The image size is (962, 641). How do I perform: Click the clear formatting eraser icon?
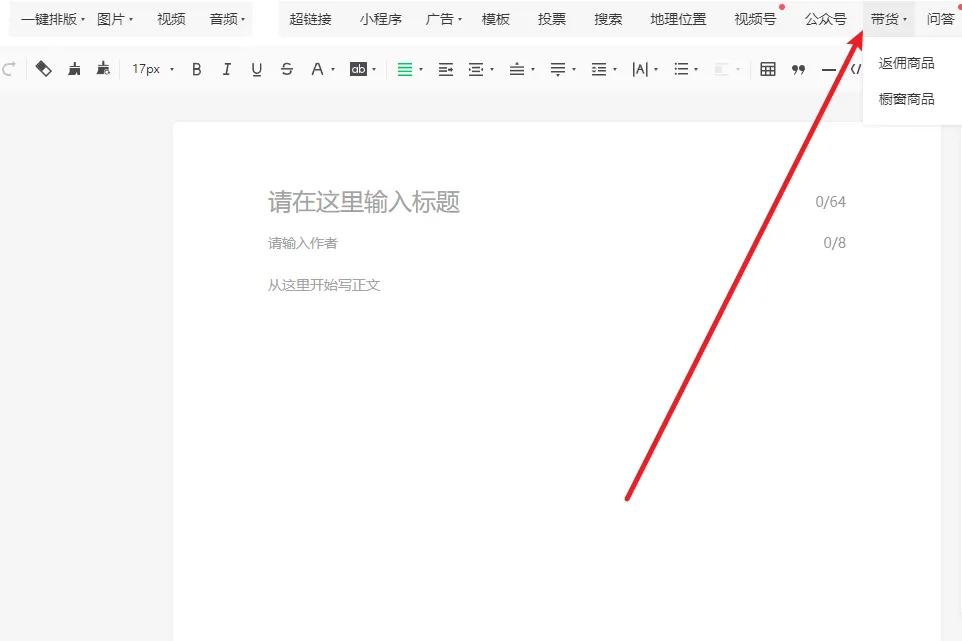click(44, 69)
